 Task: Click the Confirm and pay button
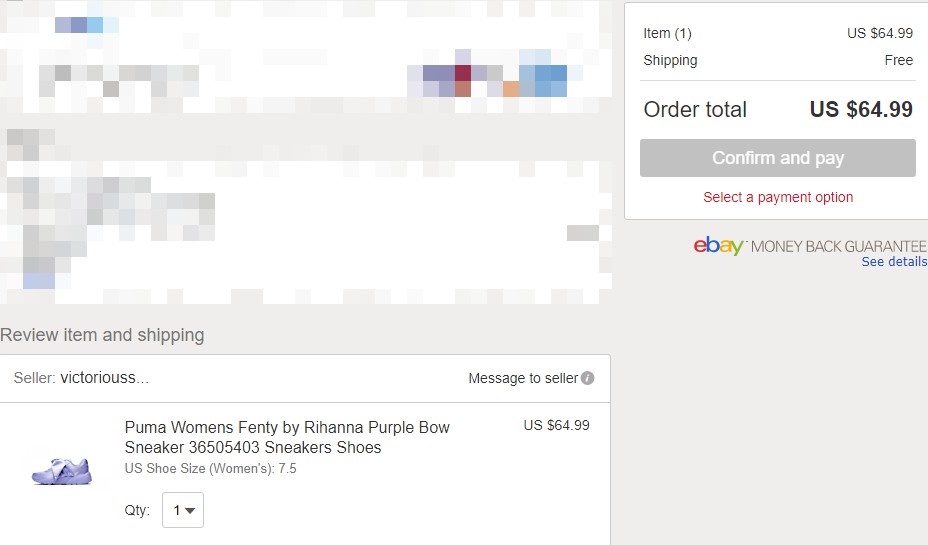[778, 158]
